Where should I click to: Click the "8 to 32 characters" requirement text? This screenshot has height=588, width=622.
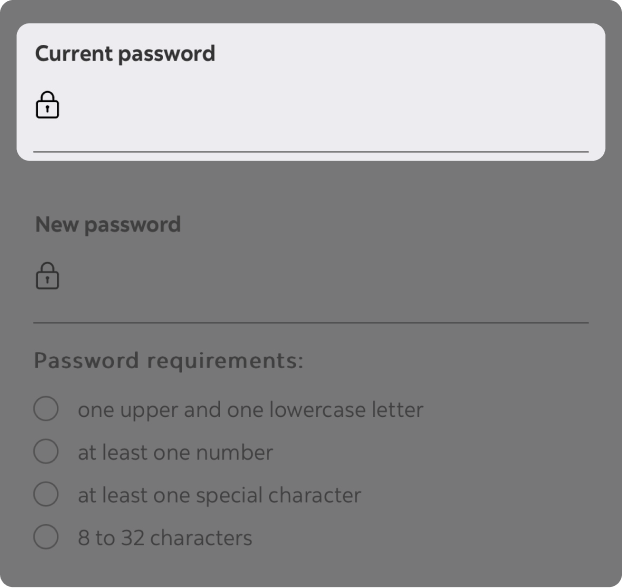[x=165, y=538]
